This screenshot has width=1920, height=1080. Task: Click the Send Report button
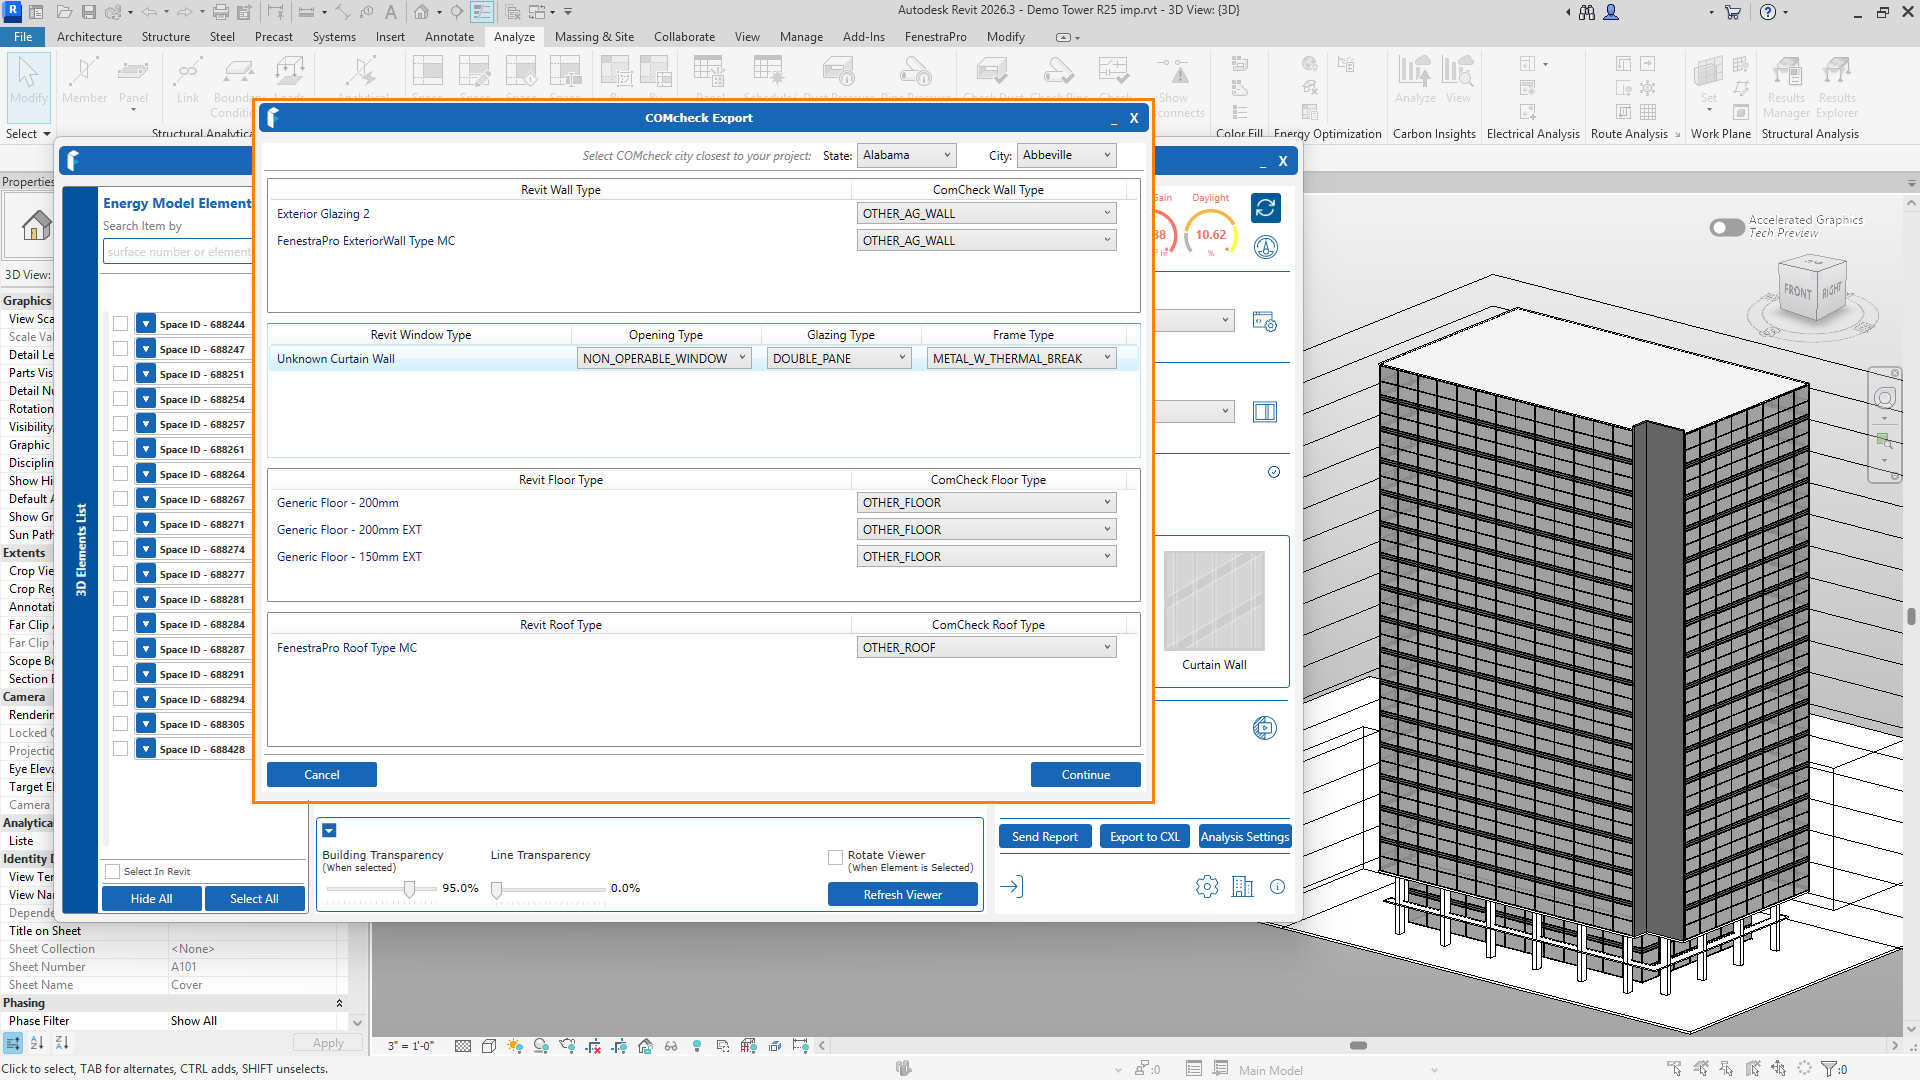pyautogui.click(x=1044, y=837)
